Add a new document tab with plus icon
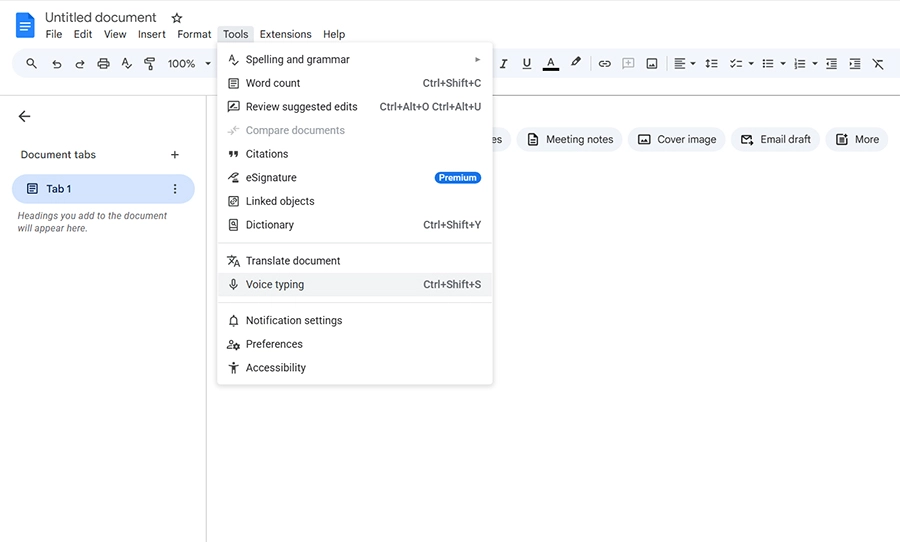 click(x=175, y=154)
